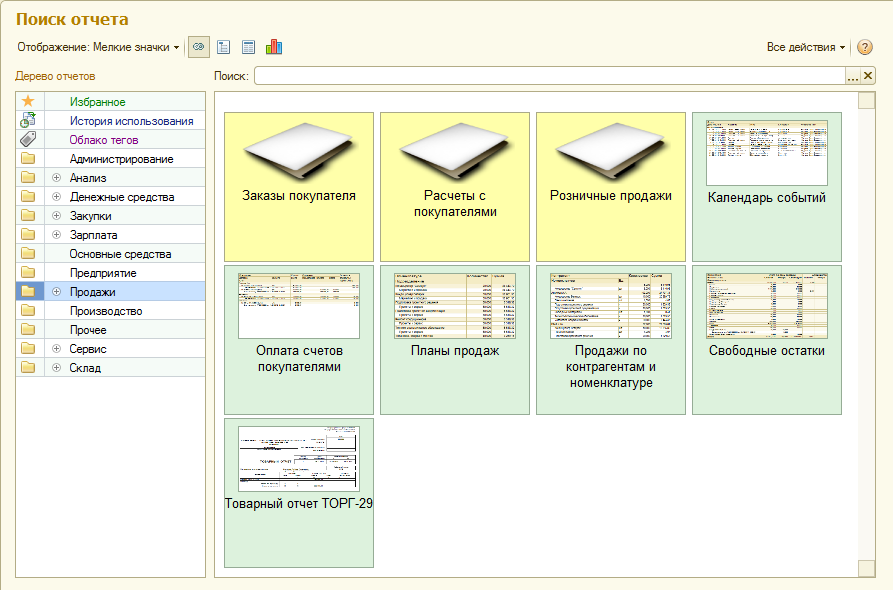
Task: Click the table list icon in toolbar
Action: 249,47
